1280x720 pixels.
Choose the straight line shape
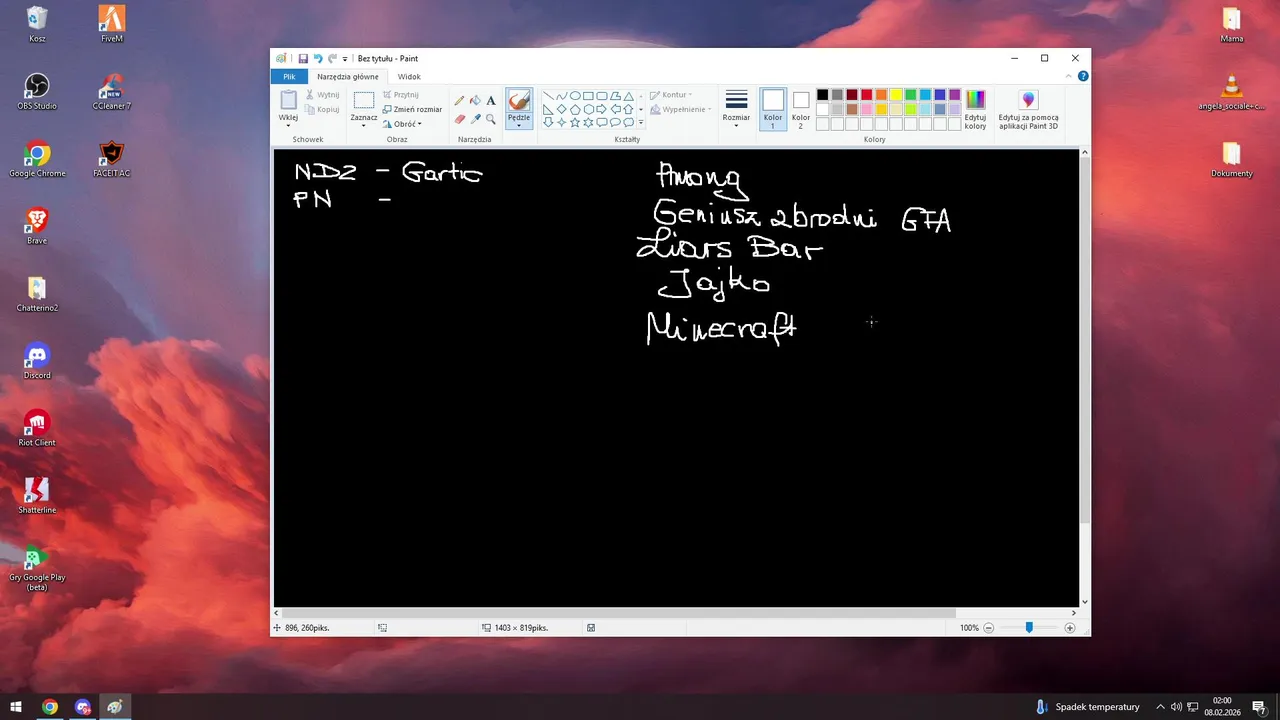(x=548, y=96)
